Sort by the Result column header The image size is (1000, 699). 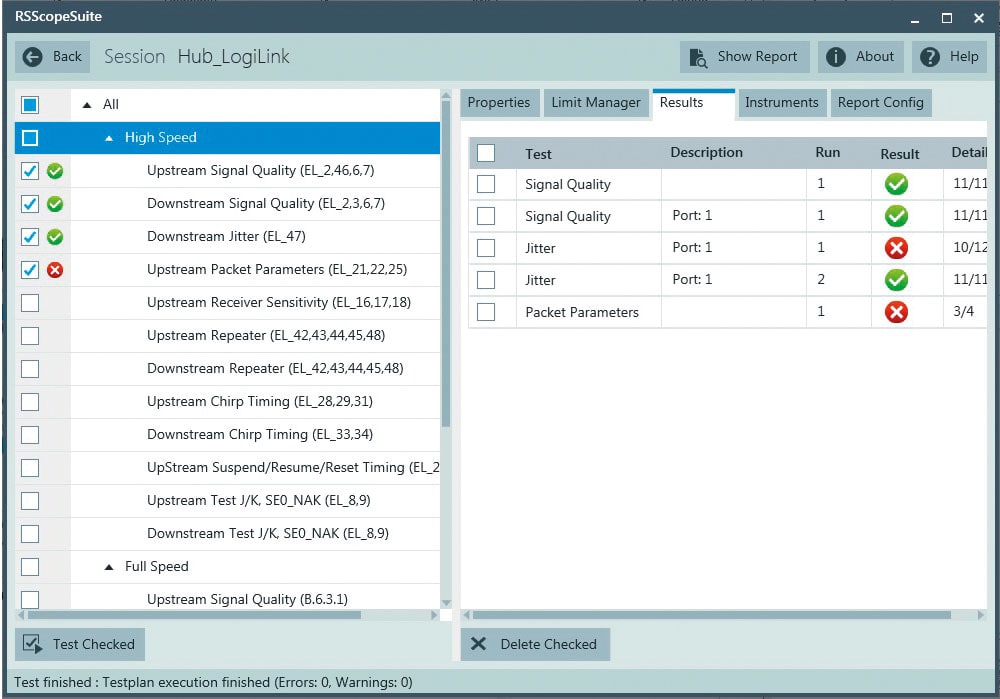pyautogui.click(x=899, y=154)
